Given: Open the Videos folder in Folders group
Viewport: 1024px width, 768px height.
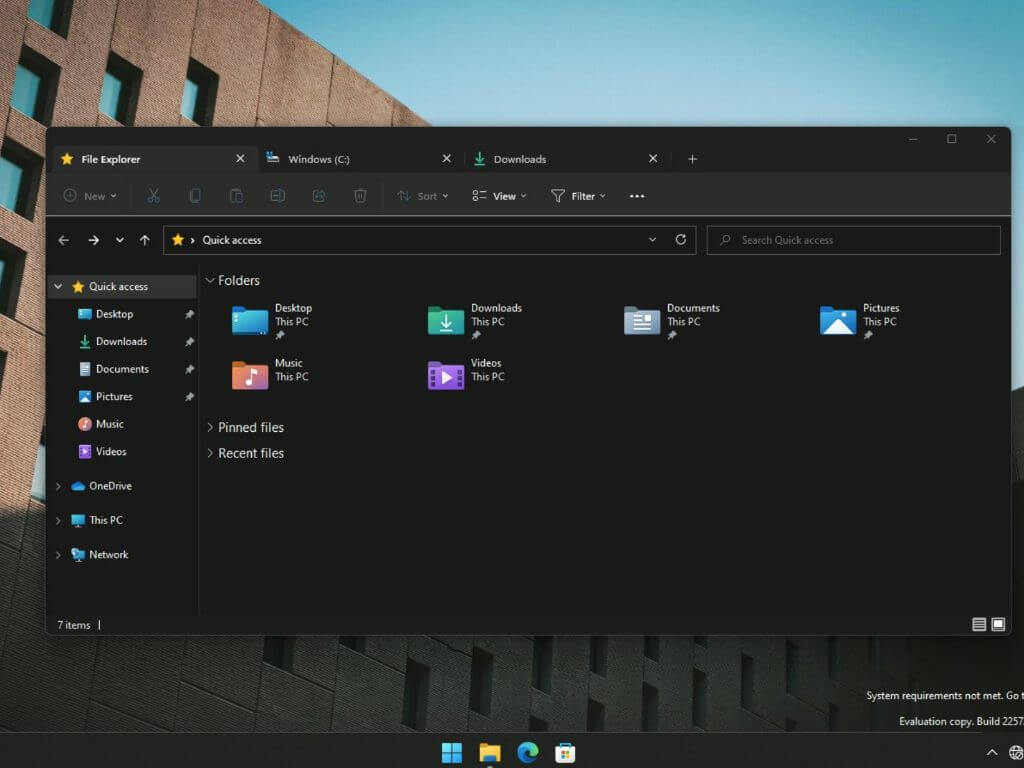Looking at the screenshot, I should (x=466, y=374).
